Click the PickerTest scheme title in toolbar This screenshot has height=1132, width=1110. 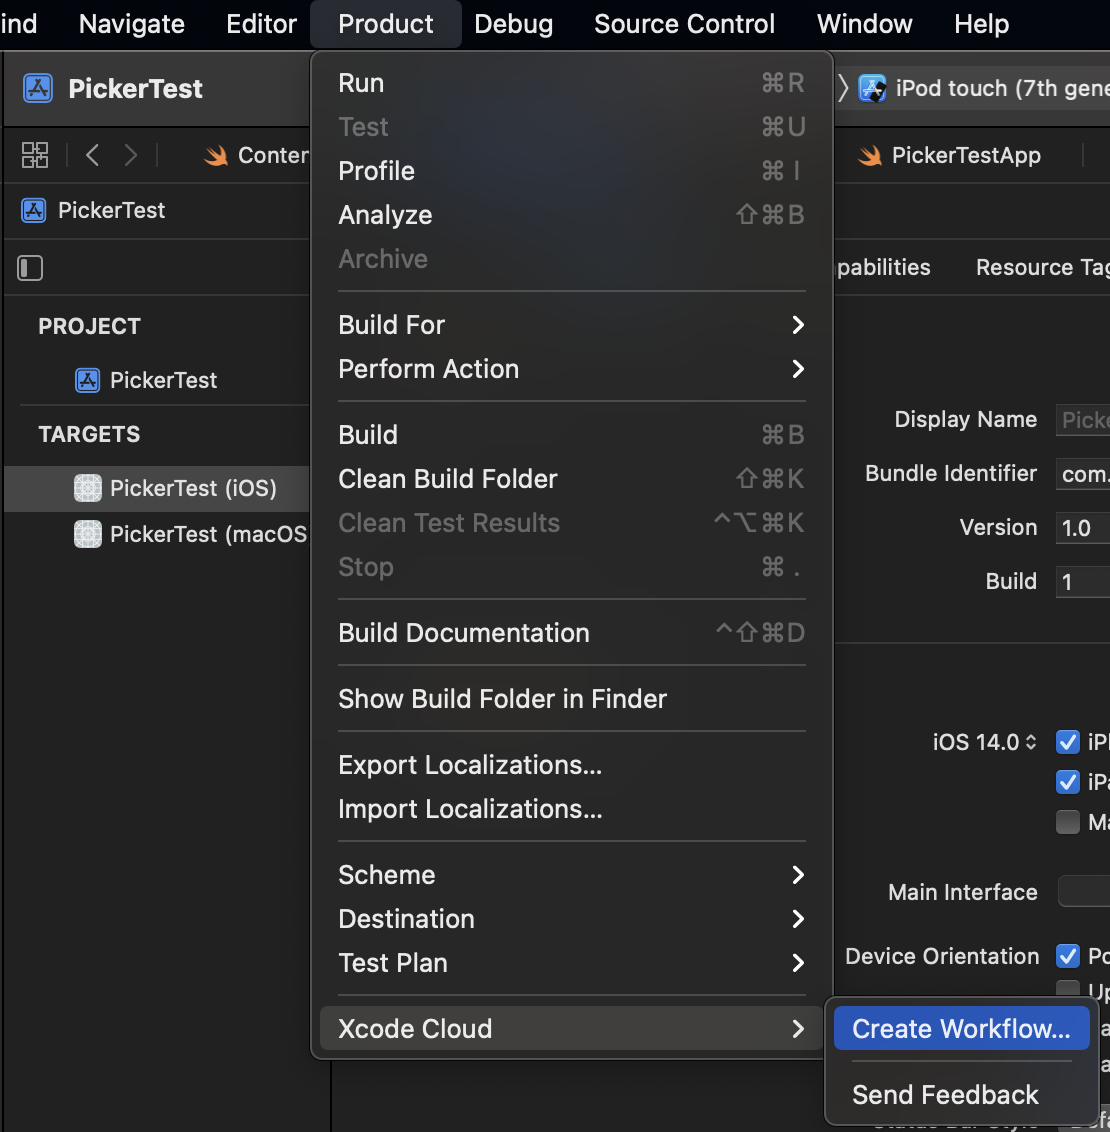pyautogui.click(x=135, y=89)
